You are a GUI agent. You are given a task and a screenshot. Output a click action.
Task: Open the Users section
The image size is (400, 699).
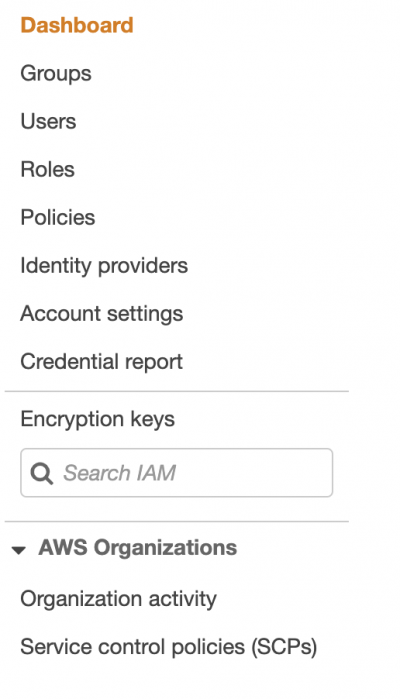[48, 121]
